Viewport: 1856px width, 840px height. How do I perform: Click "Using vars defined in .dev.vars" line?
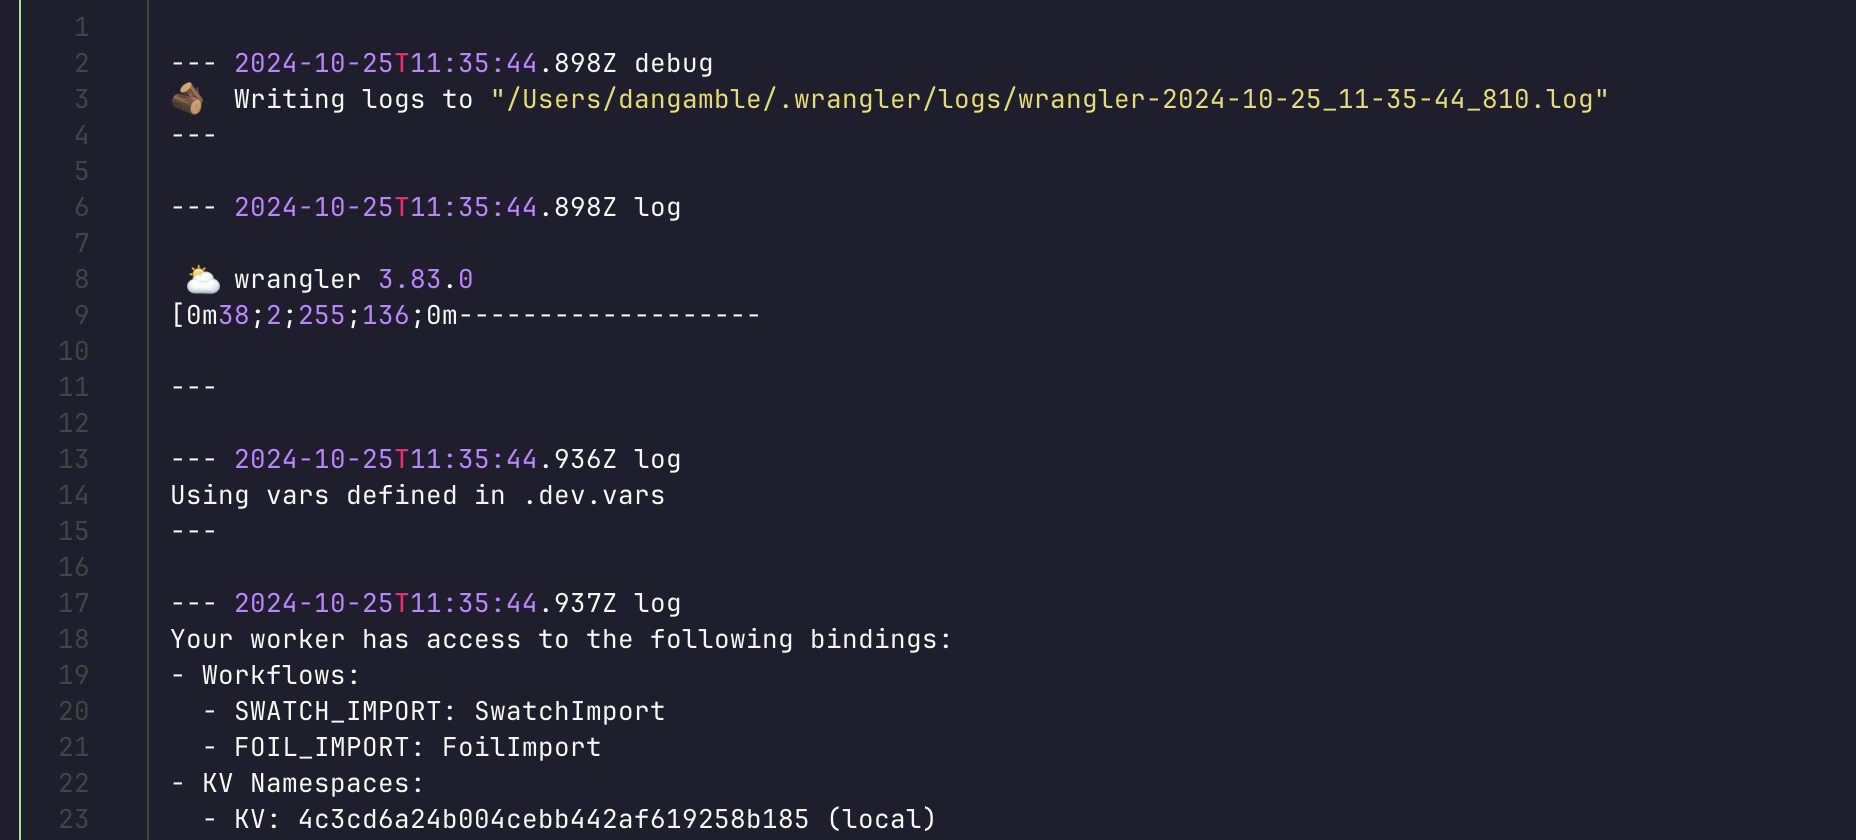(417, 495)
